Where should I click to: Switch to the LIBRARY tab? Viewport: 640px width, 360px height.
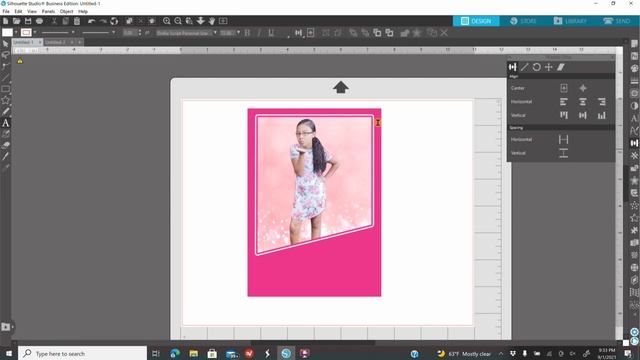pyautogui.click(x=570, y=21)
